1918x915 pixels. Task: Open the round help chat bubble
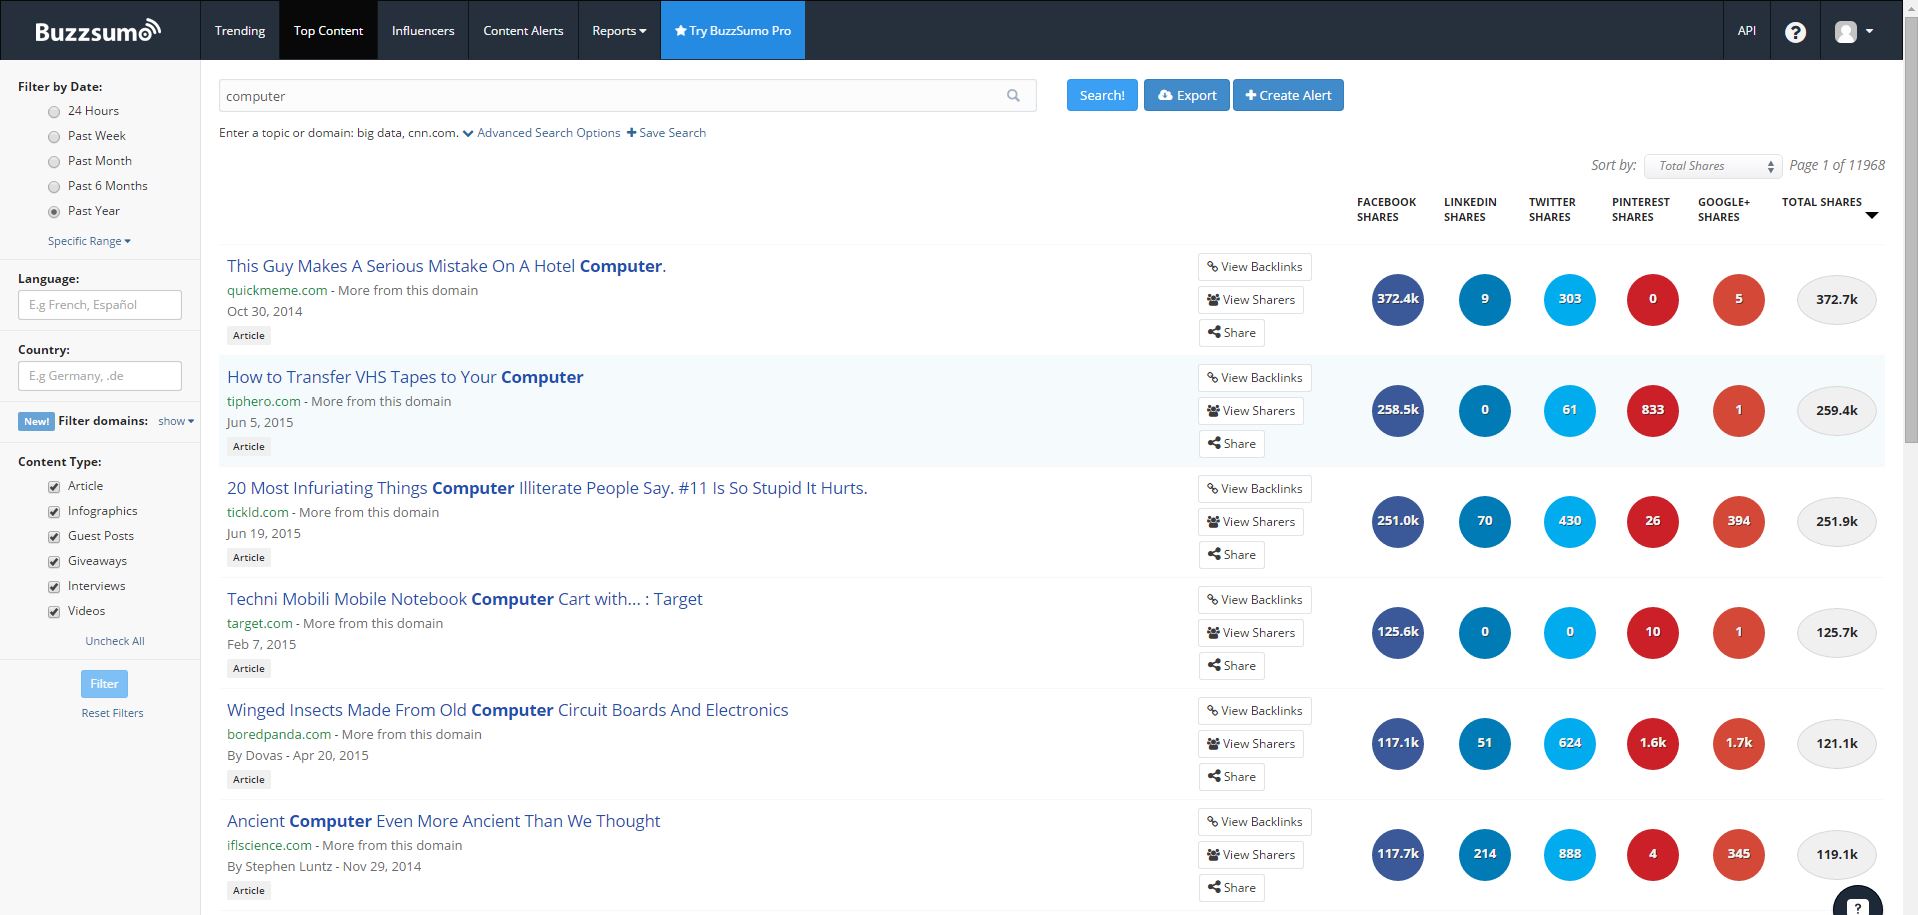click(x=1857, y=903)
